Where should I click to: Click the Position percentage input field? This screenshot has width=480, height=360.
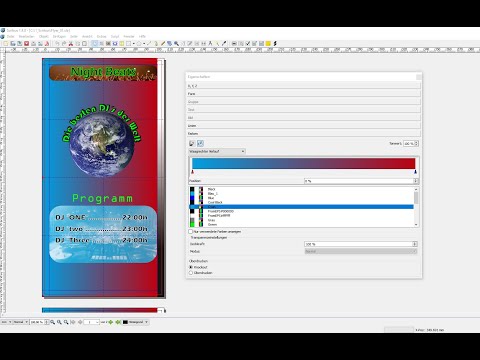tap(359, 181)
